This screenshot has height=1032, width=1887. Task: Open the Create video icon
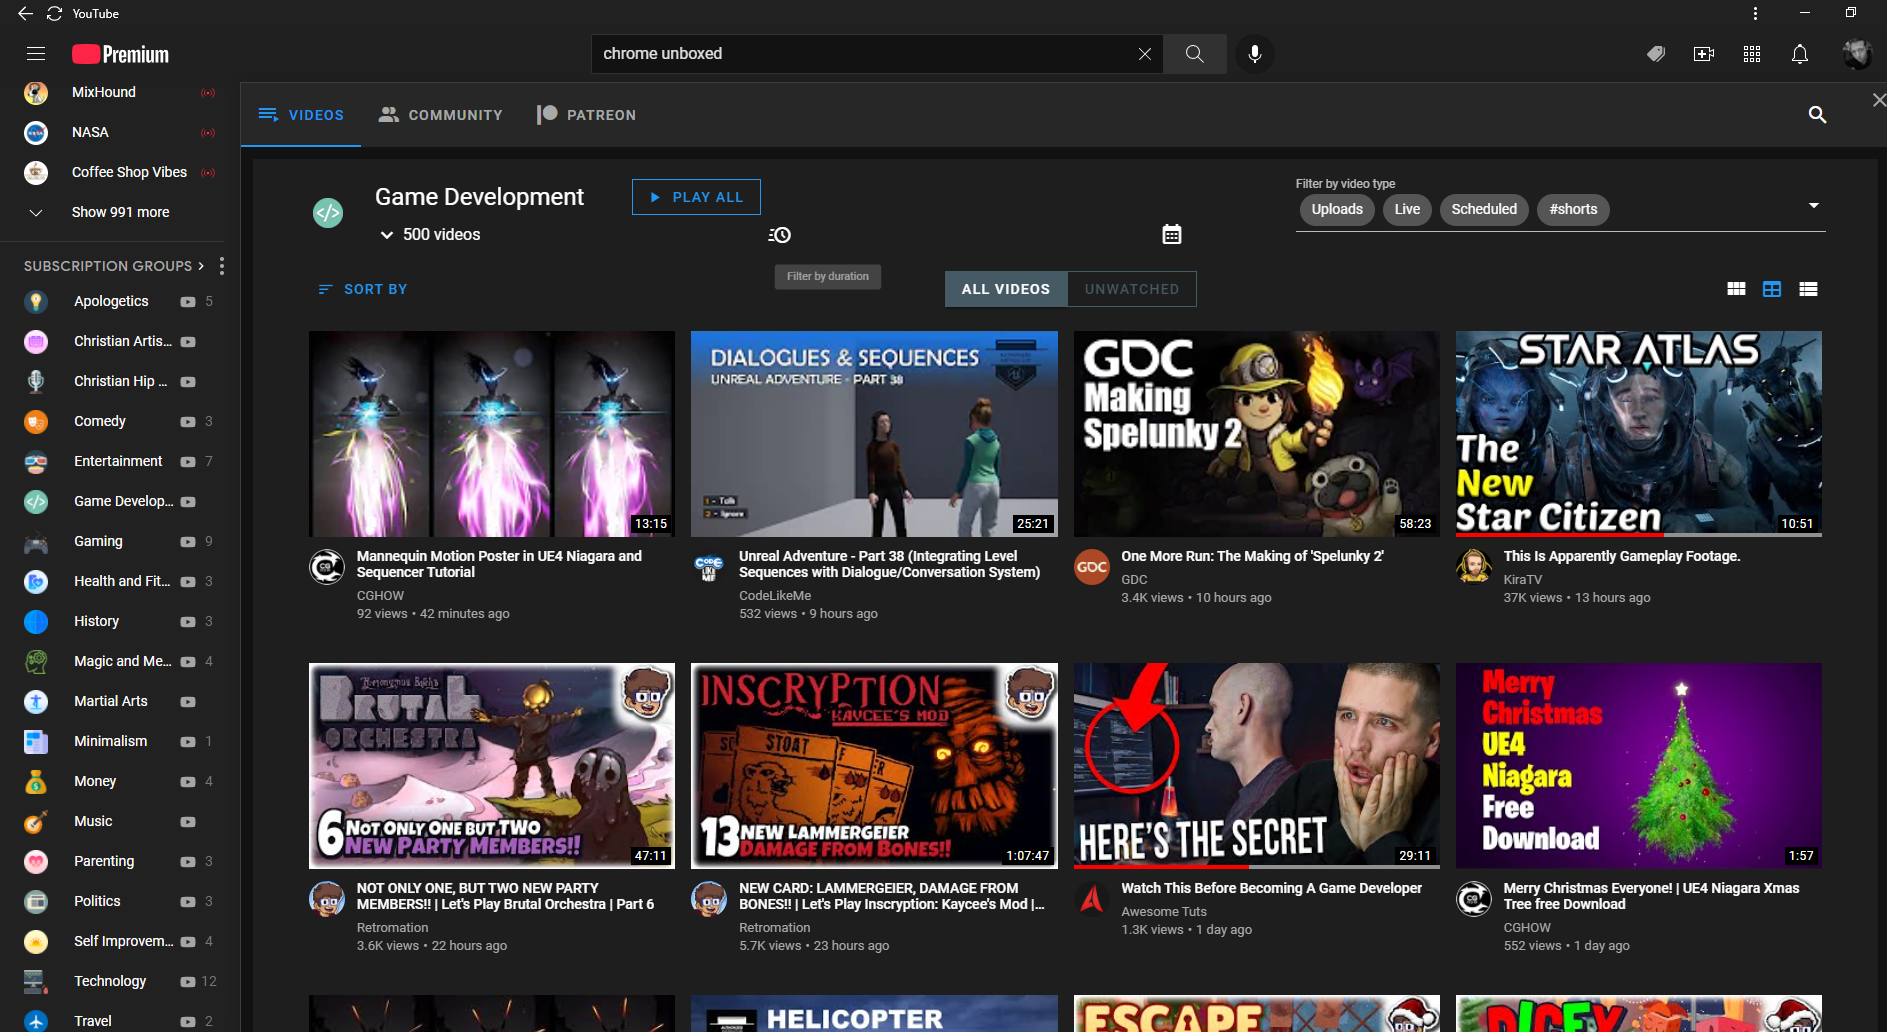coord(1704,54)
